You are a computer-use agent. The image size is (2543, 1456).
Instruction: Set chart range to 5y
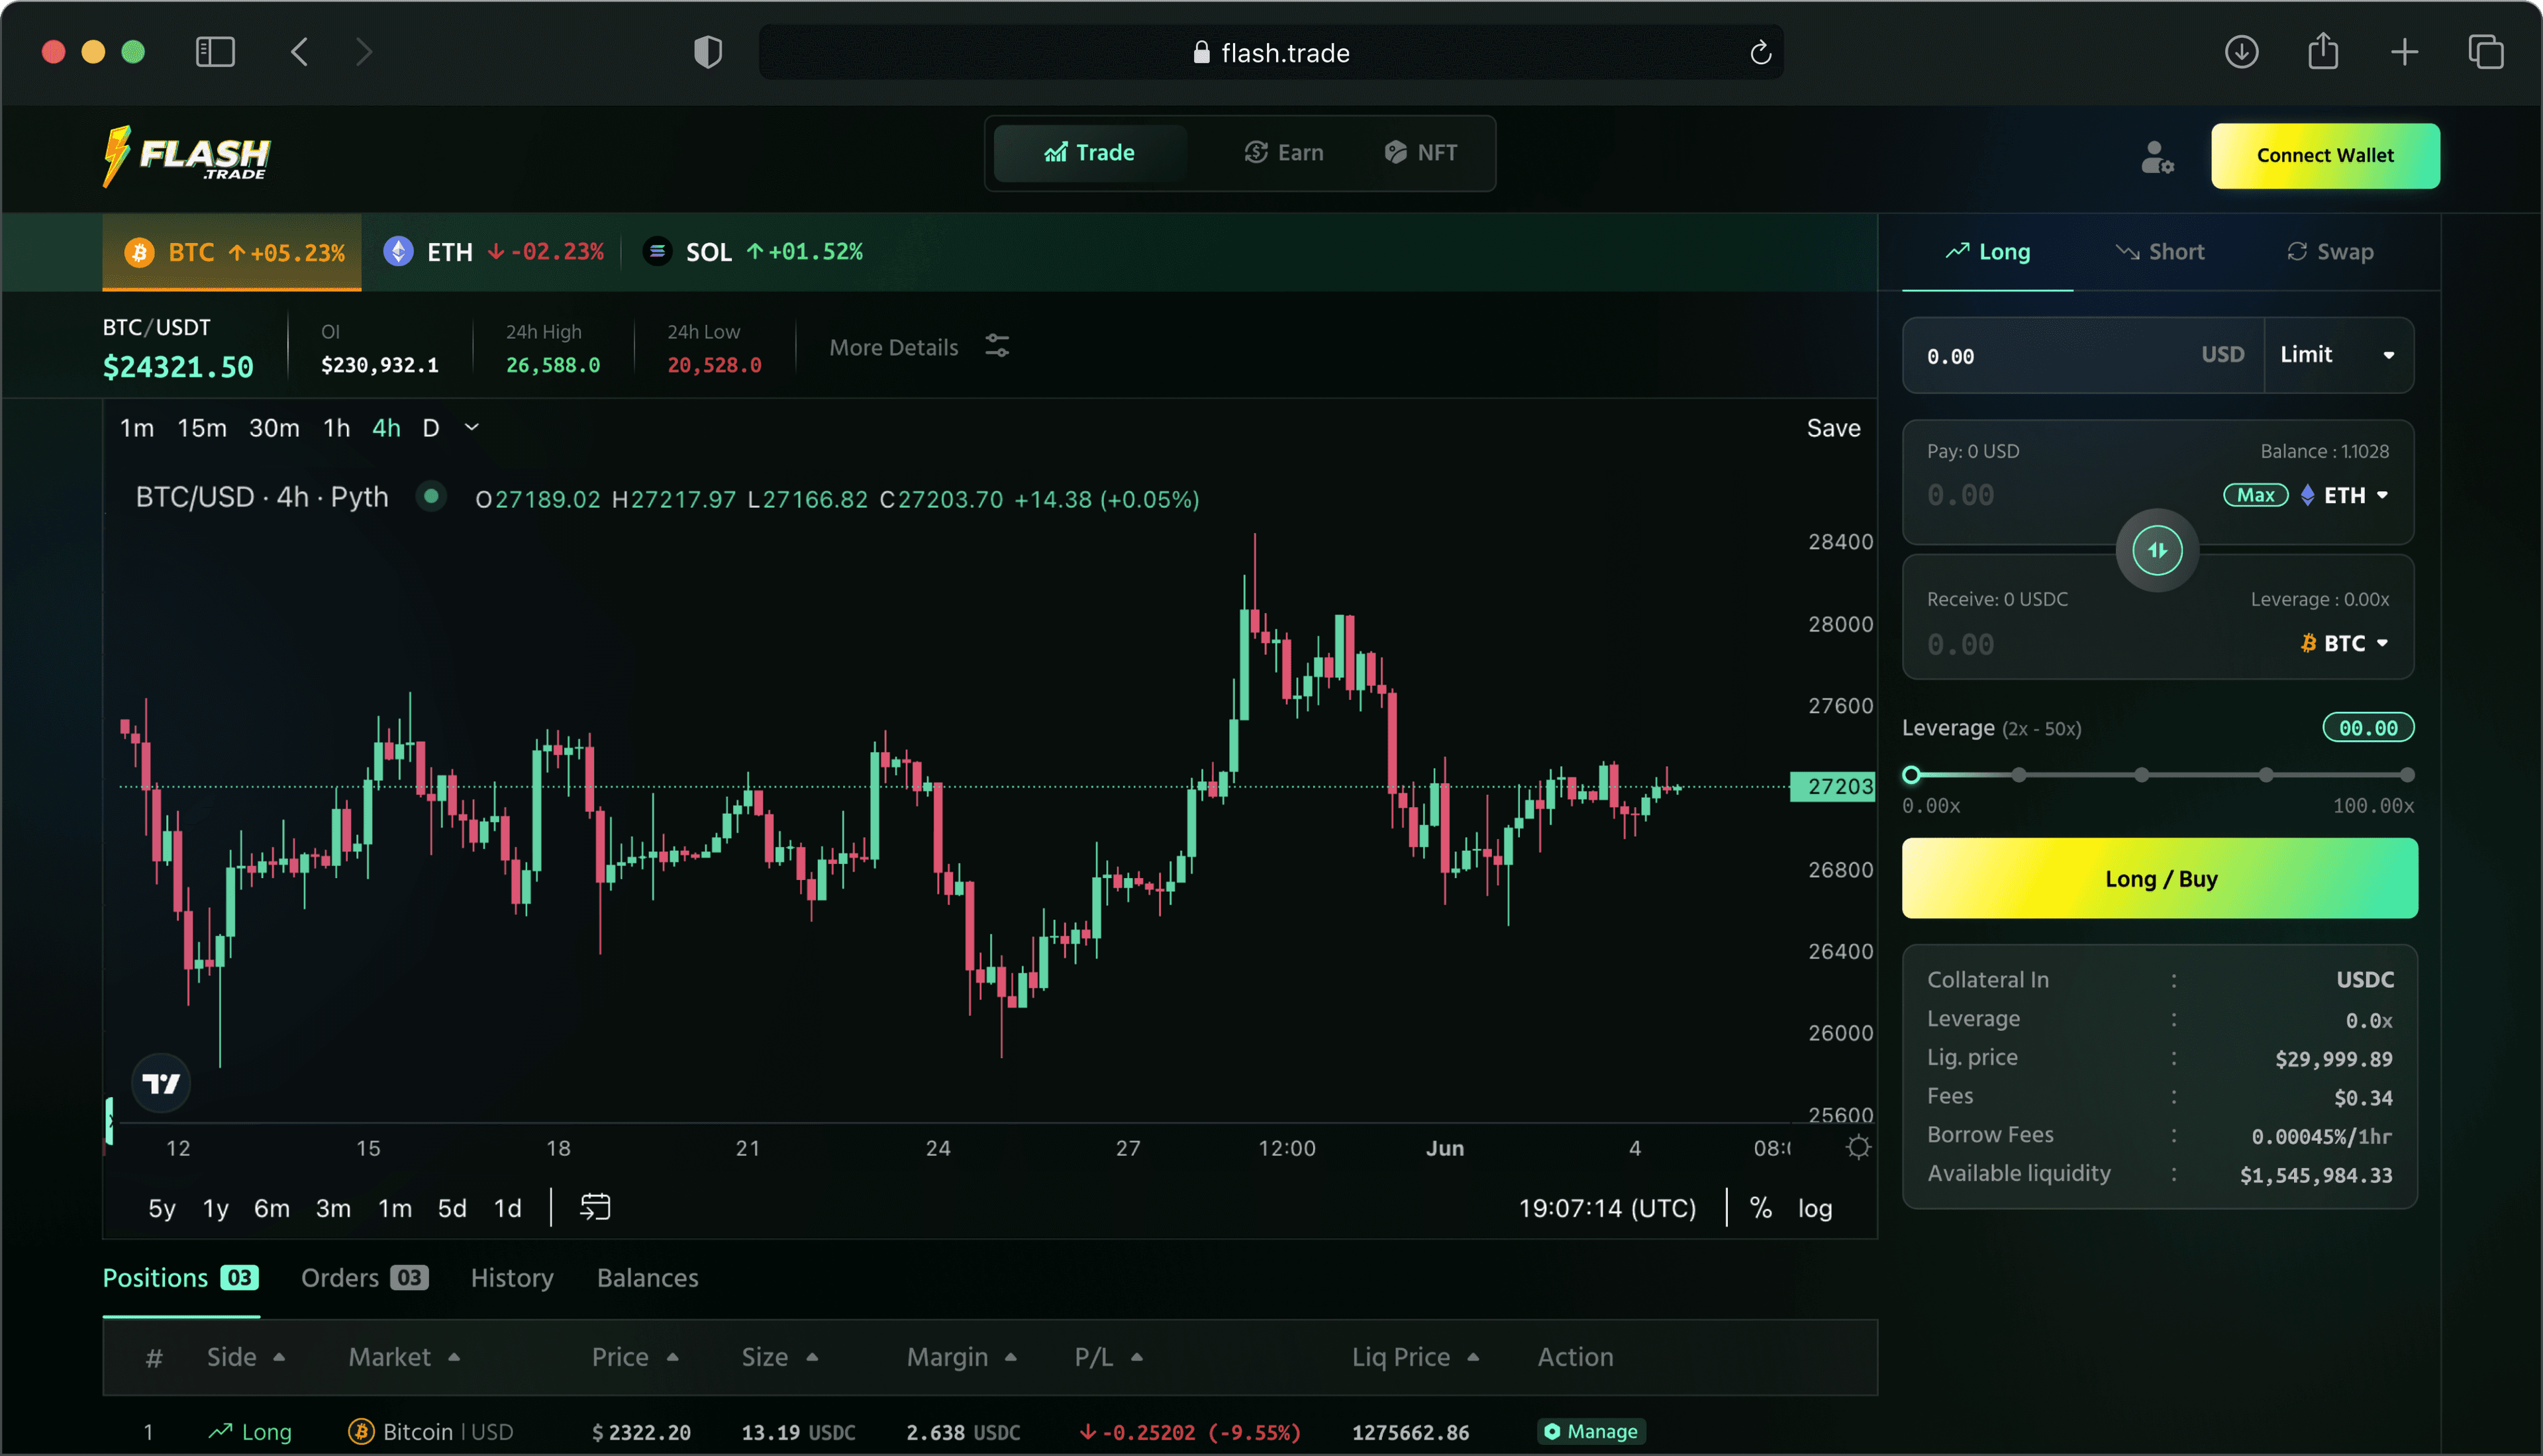tap(161, 1208)
